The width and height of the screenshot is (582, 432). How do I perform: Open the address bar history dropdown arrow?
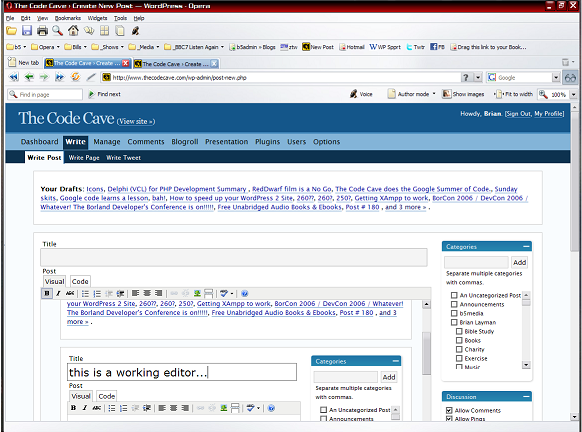478,78
